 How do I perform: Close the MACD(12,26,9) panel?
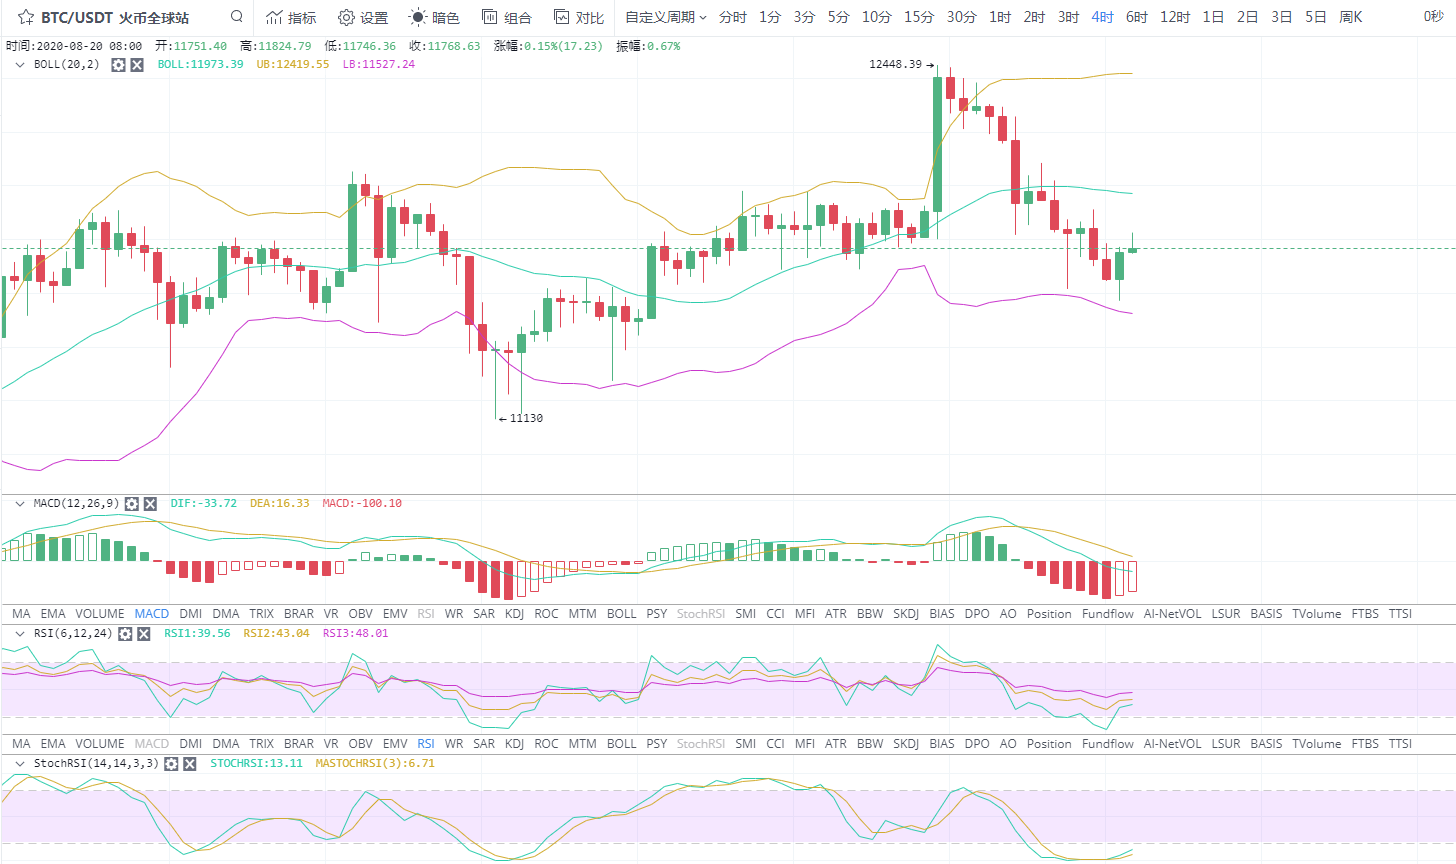pyautogui.click(x=150, y=504)
